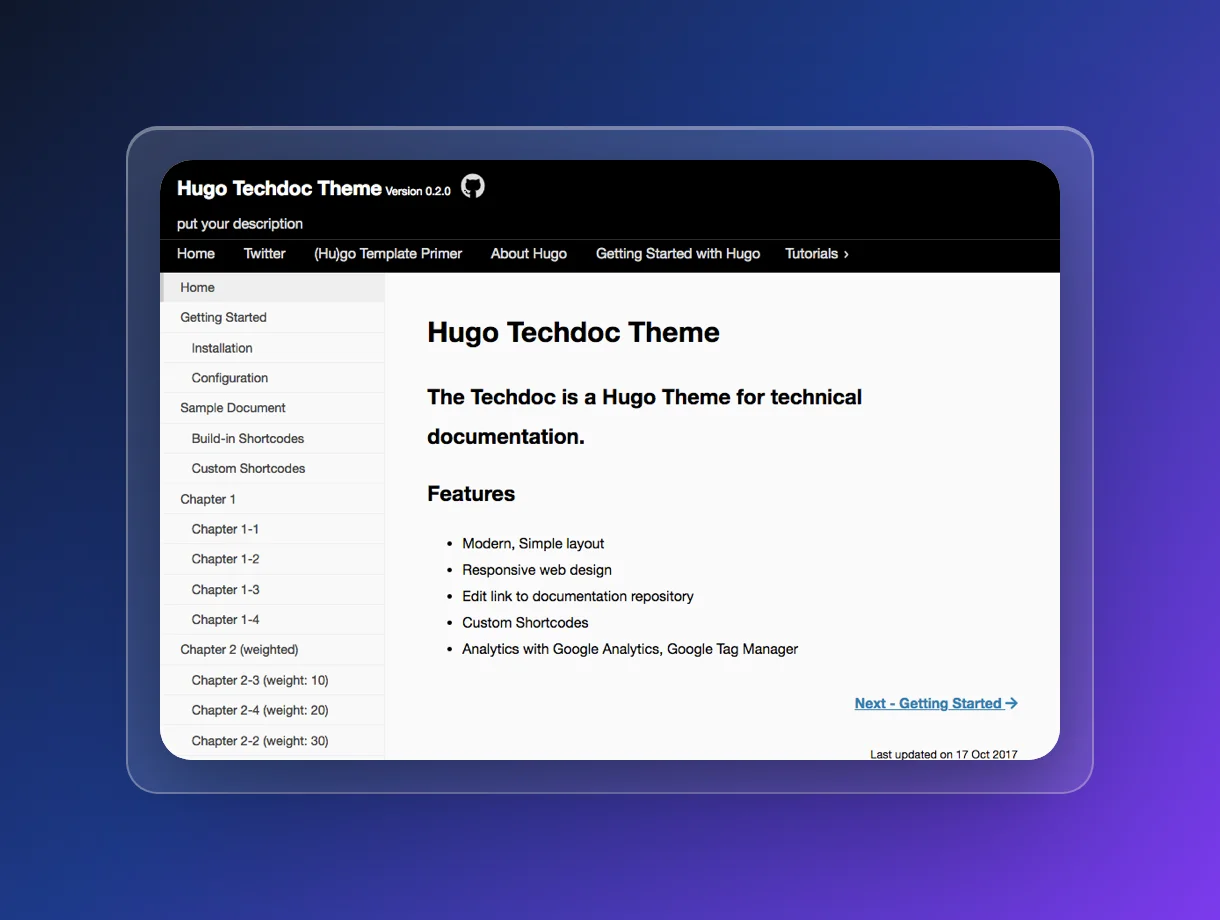Screen dimensions: 1220x920
Task: Open the Home item in top navigation bar
Action: tap(196, 254)
